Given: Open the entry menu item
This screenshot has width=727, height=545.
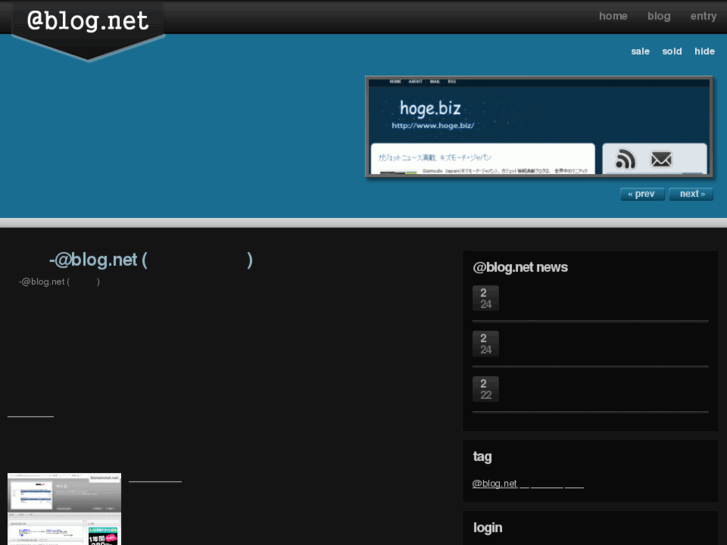Looking at the screenshot, I should [703, 16].
